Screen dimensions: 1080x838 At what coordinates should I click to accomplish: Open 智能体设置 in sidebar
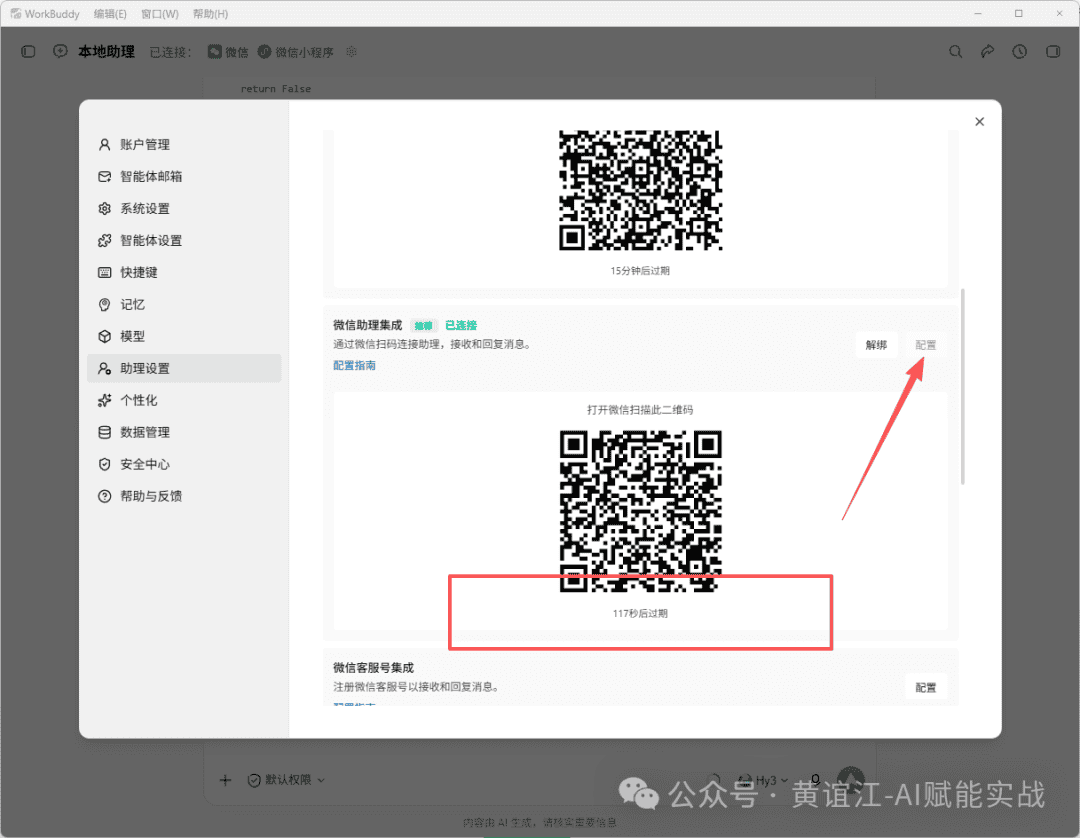coord(184,240)
